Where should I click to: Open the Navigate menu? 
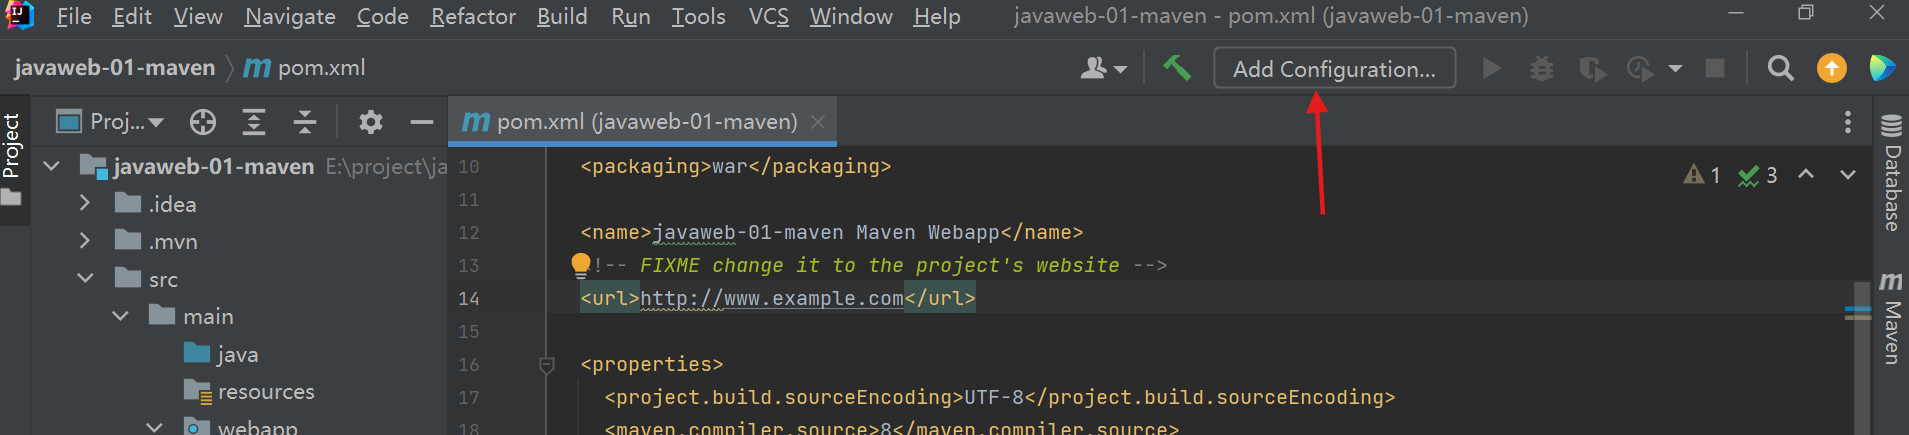click(290, 16)
